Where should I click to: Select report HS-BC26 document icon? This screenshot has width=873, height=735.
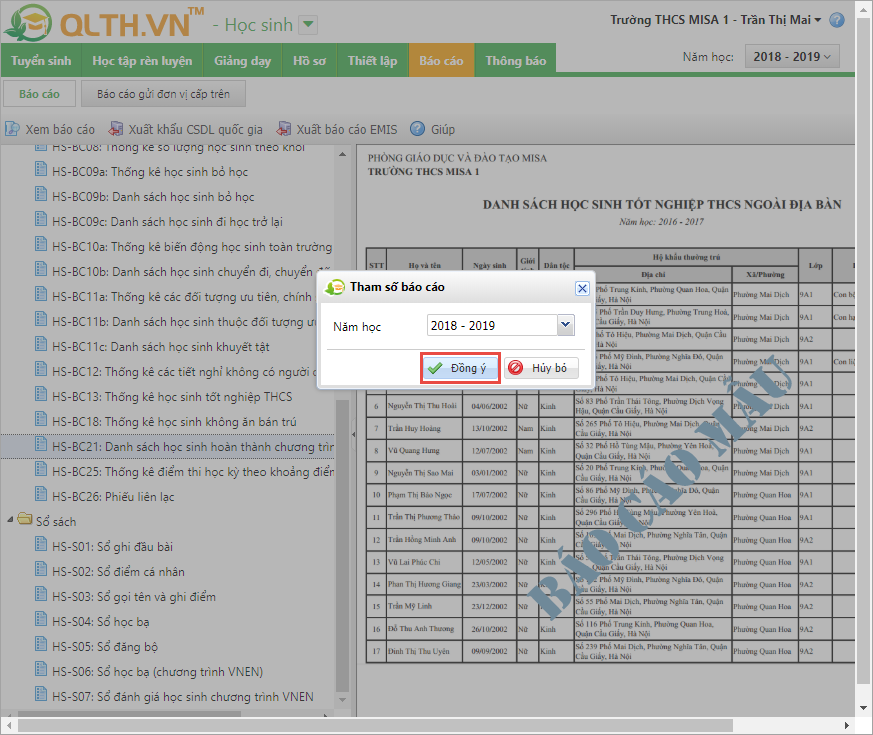41,494
